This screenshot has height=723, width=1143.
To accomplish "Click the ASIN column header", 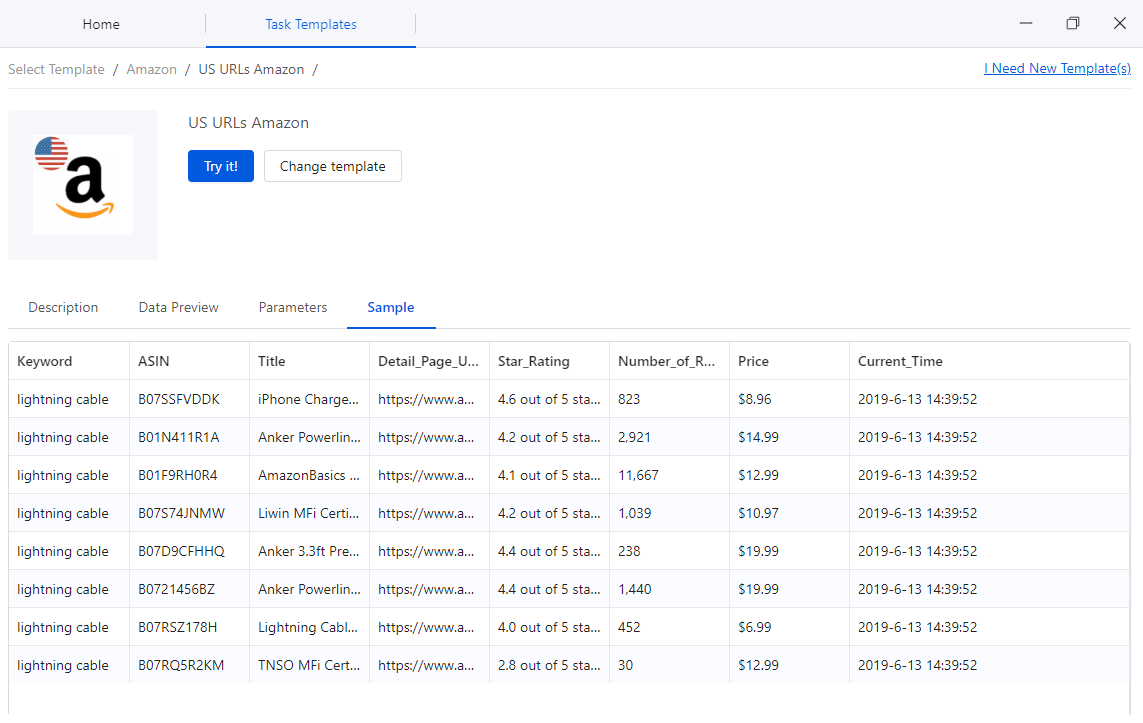I will [x=154, y=361].
